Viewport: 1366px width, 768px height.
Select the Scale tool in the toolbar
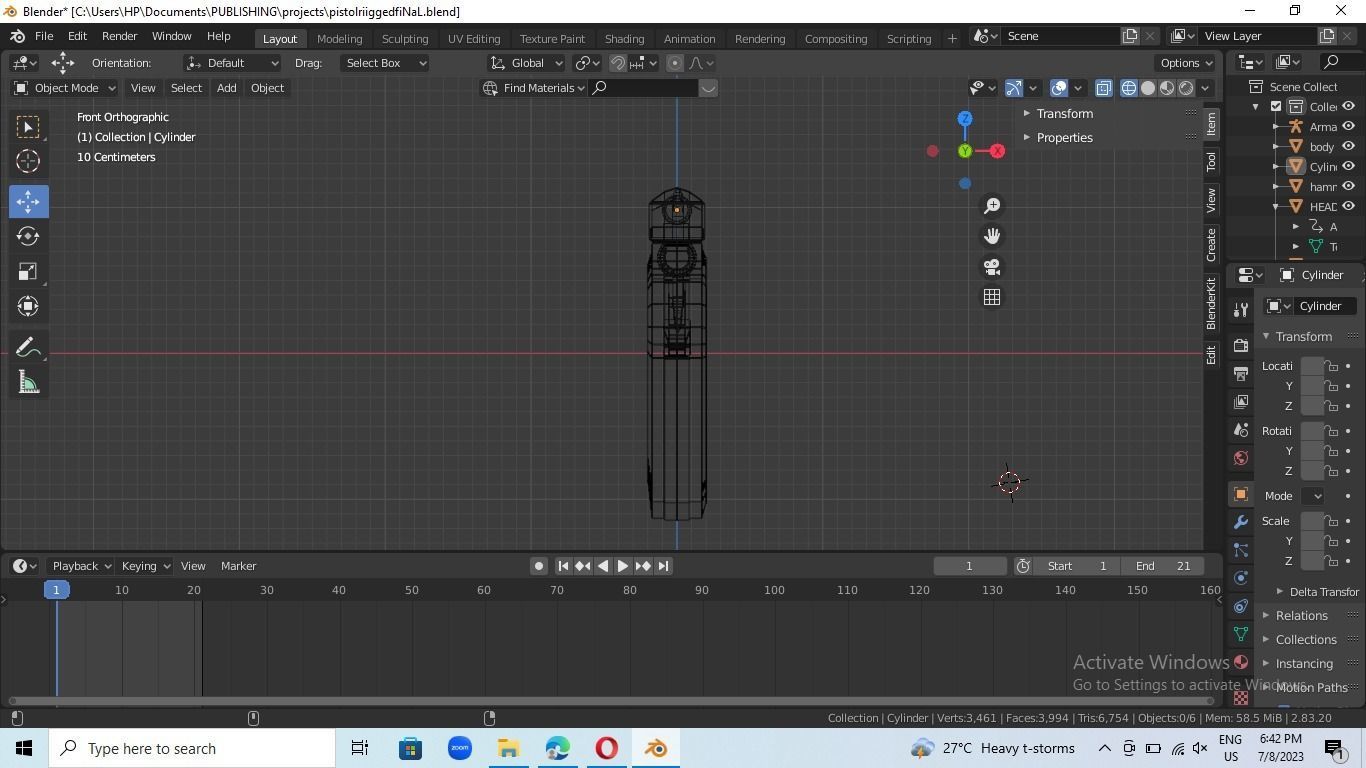[28, 272]
